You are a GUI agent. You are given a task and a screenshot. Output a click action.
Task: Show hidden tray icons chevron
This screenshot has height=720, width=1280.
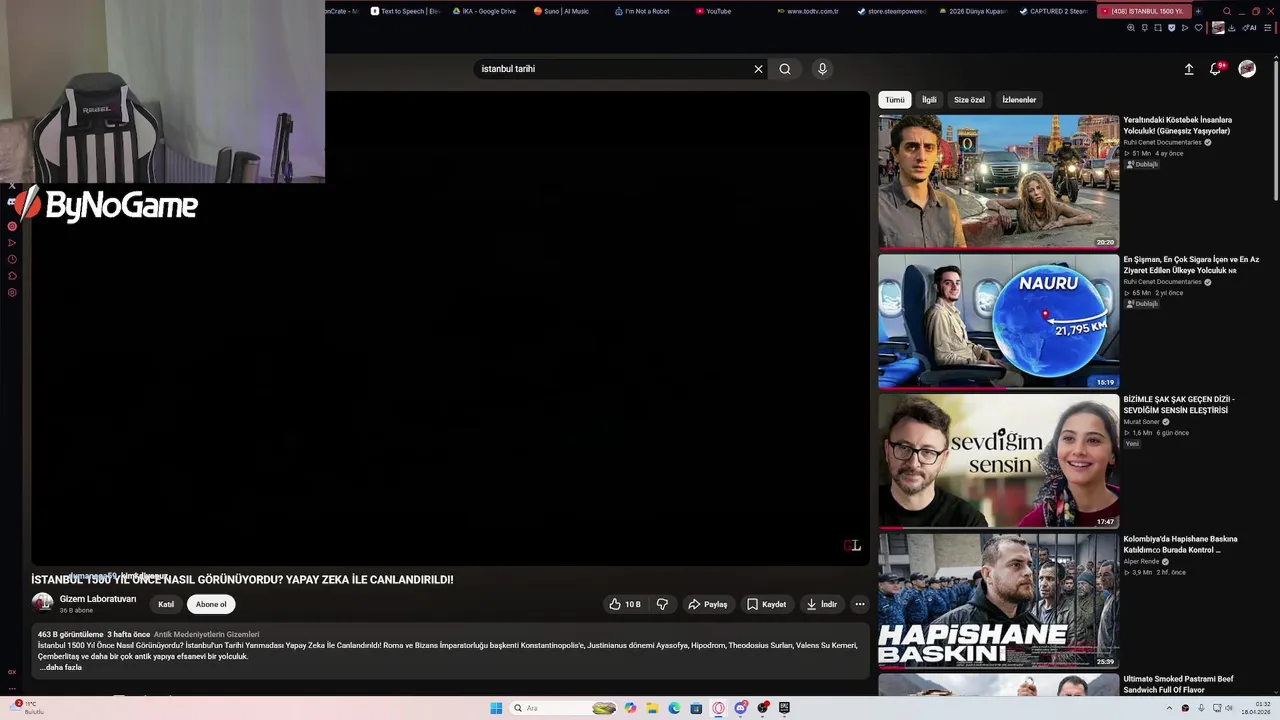(1169, 708)
